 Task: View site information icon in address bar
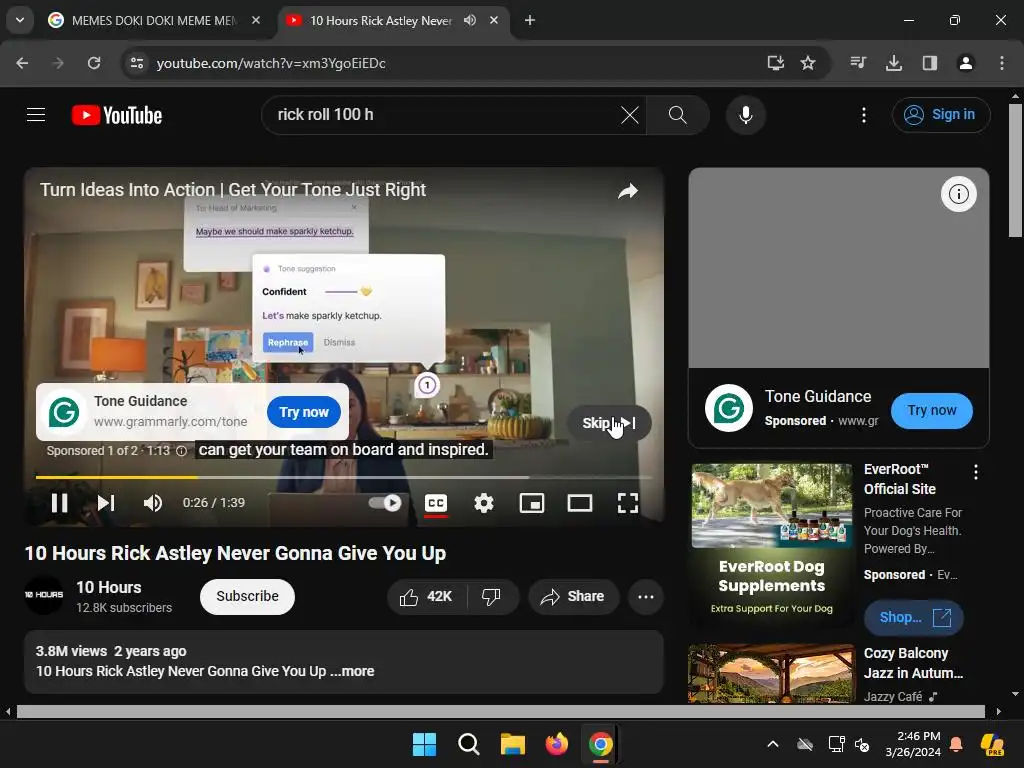click(x=136, y=63)
